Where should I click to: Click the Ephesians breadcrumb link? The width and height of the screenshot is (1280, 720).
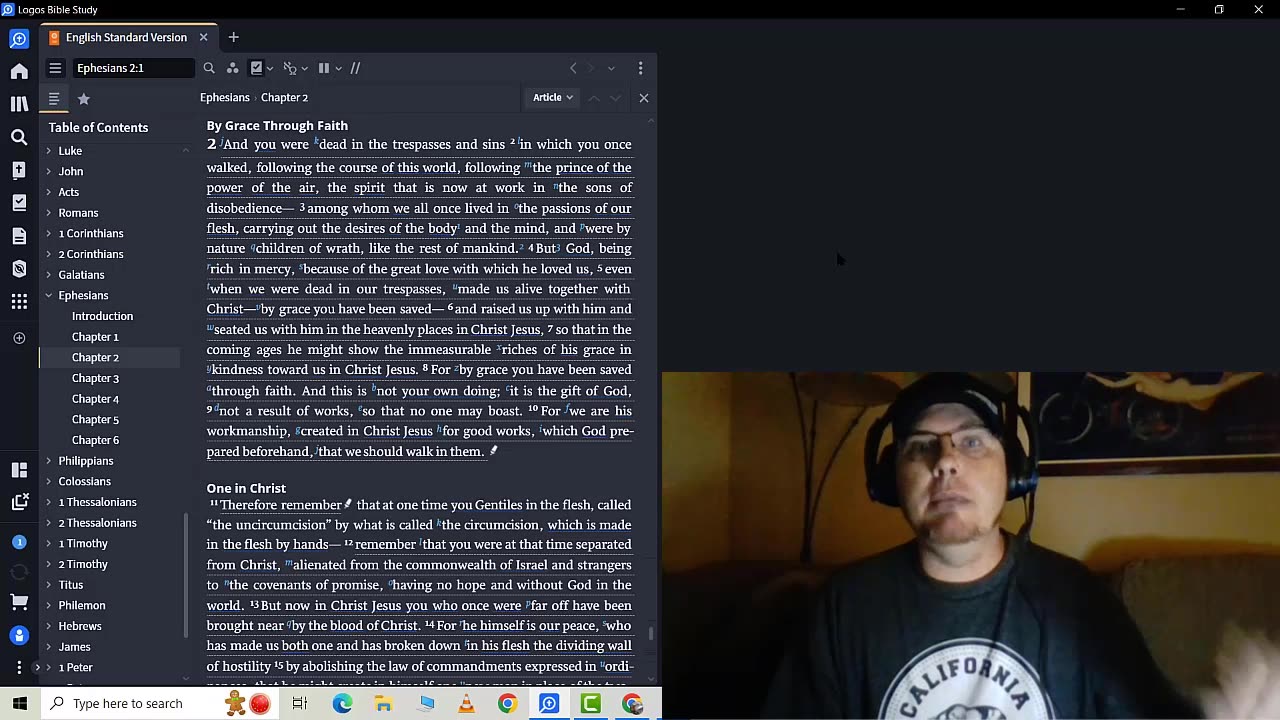pos(225,97)
